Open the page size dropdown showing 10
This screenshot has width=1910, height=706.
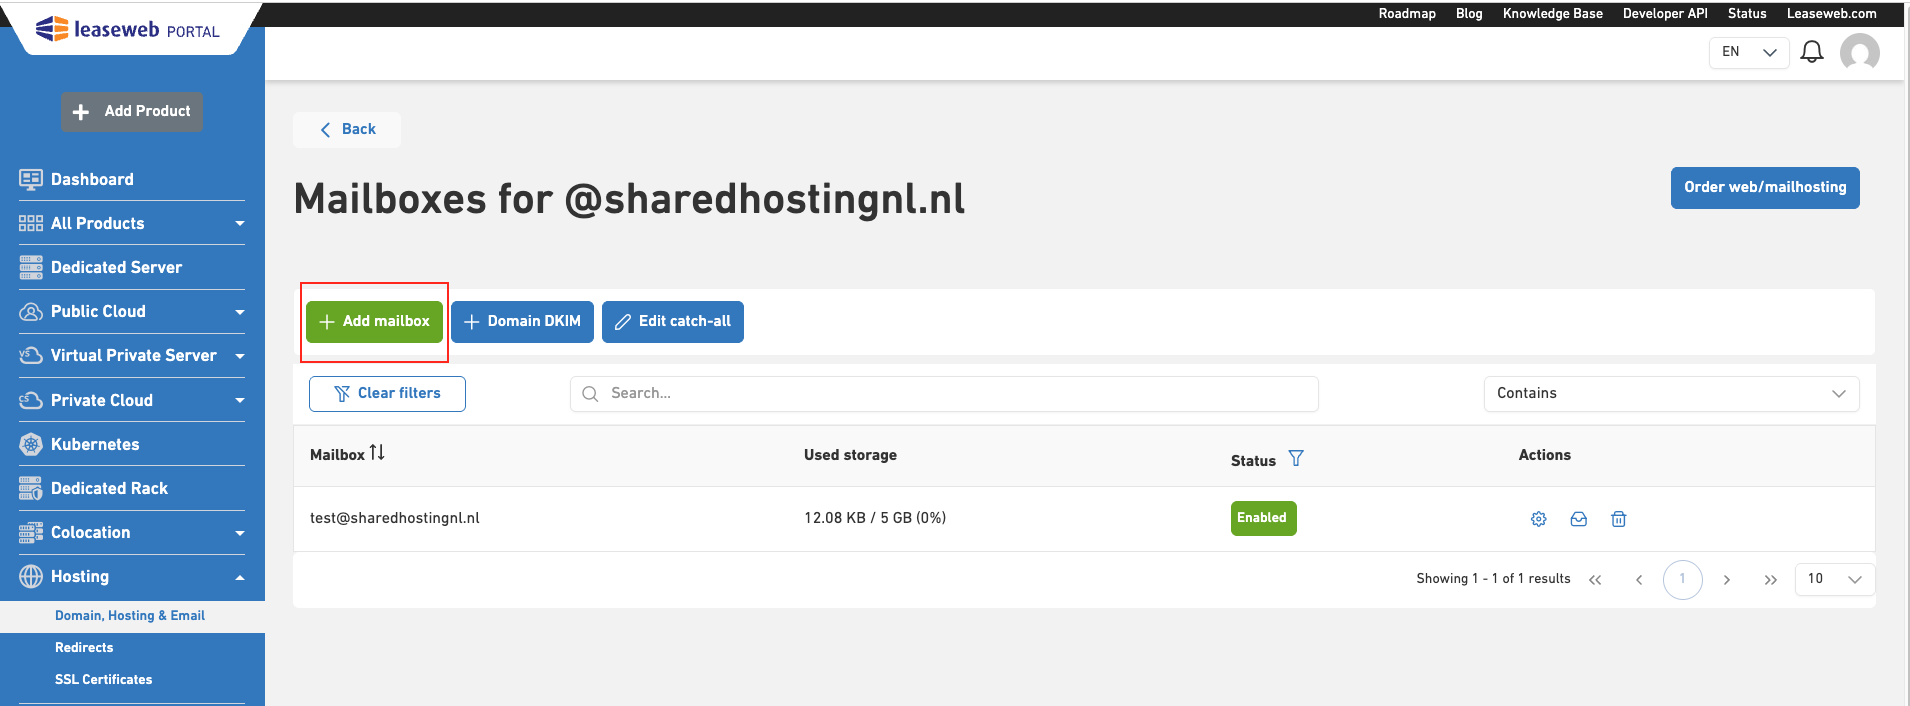pyautogui.click(x=1835, y=579)
